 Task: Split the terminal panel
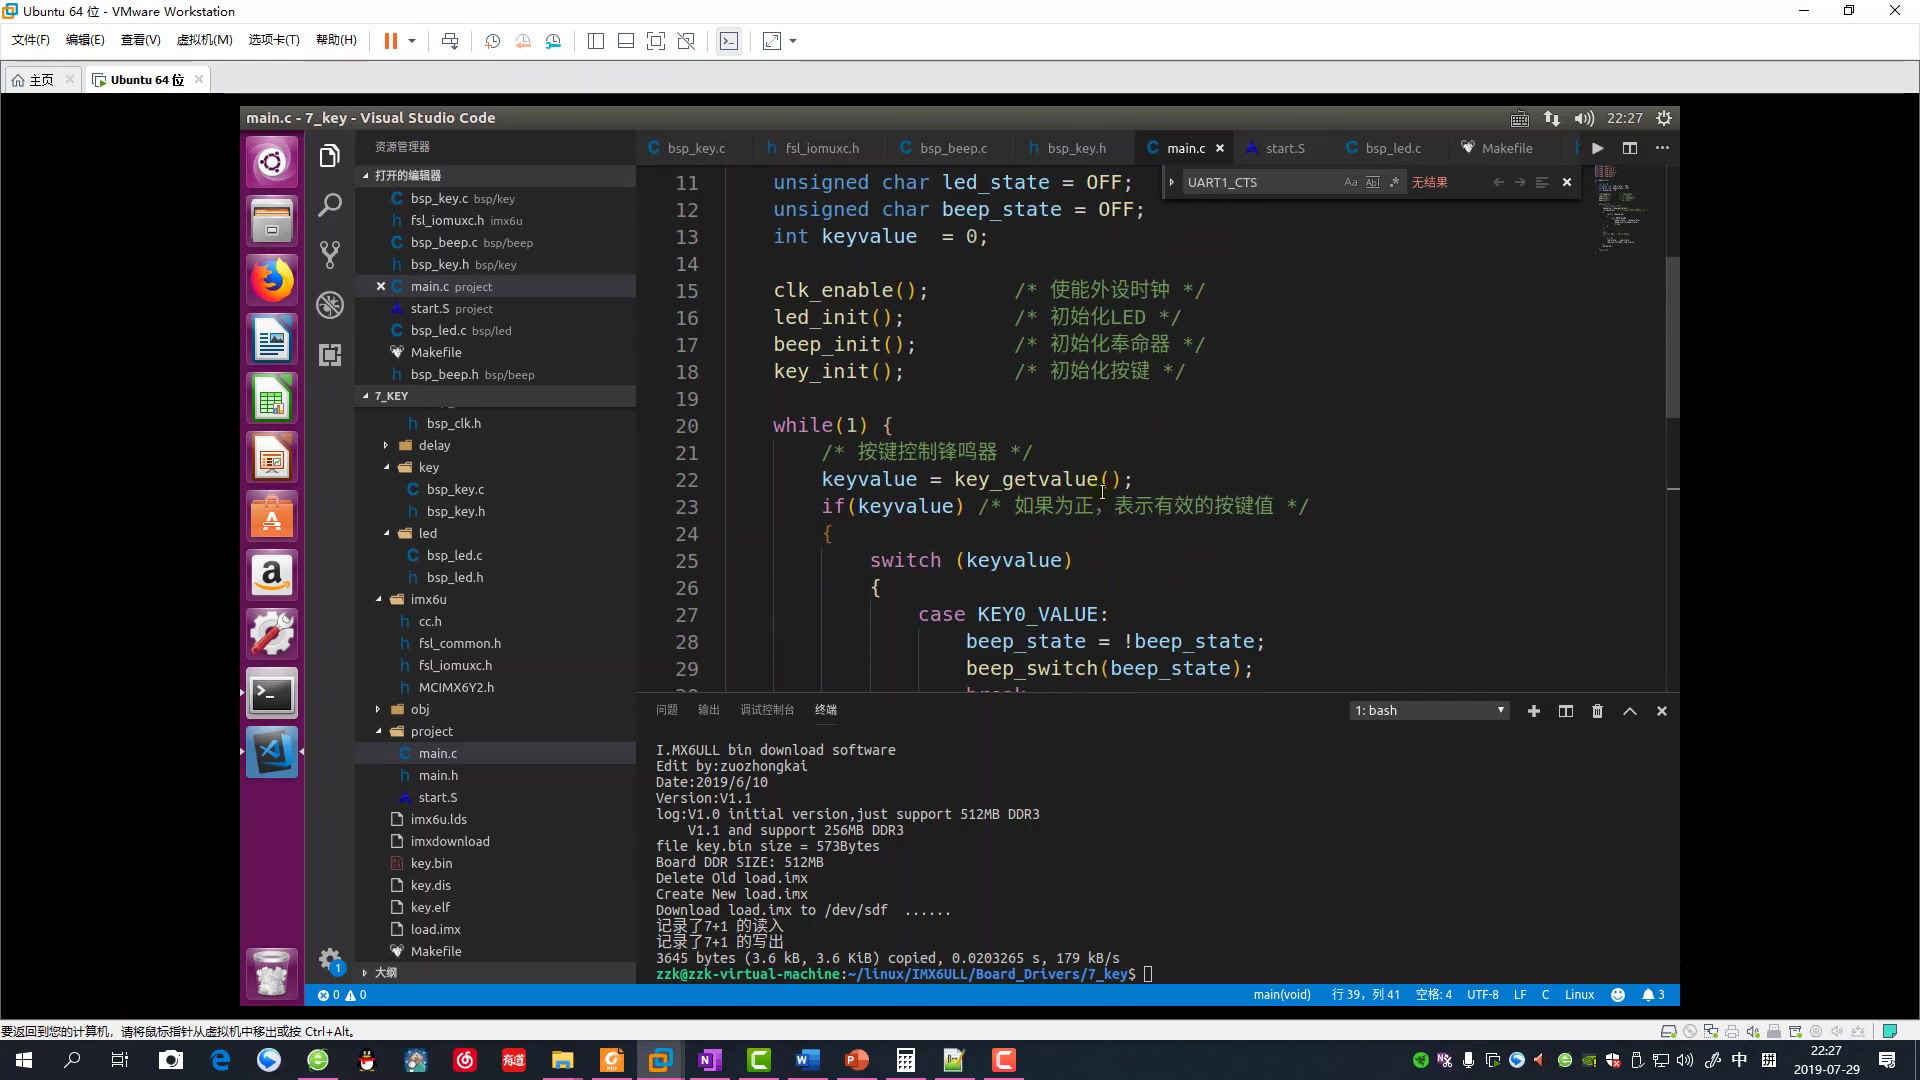coord(1566,711)
